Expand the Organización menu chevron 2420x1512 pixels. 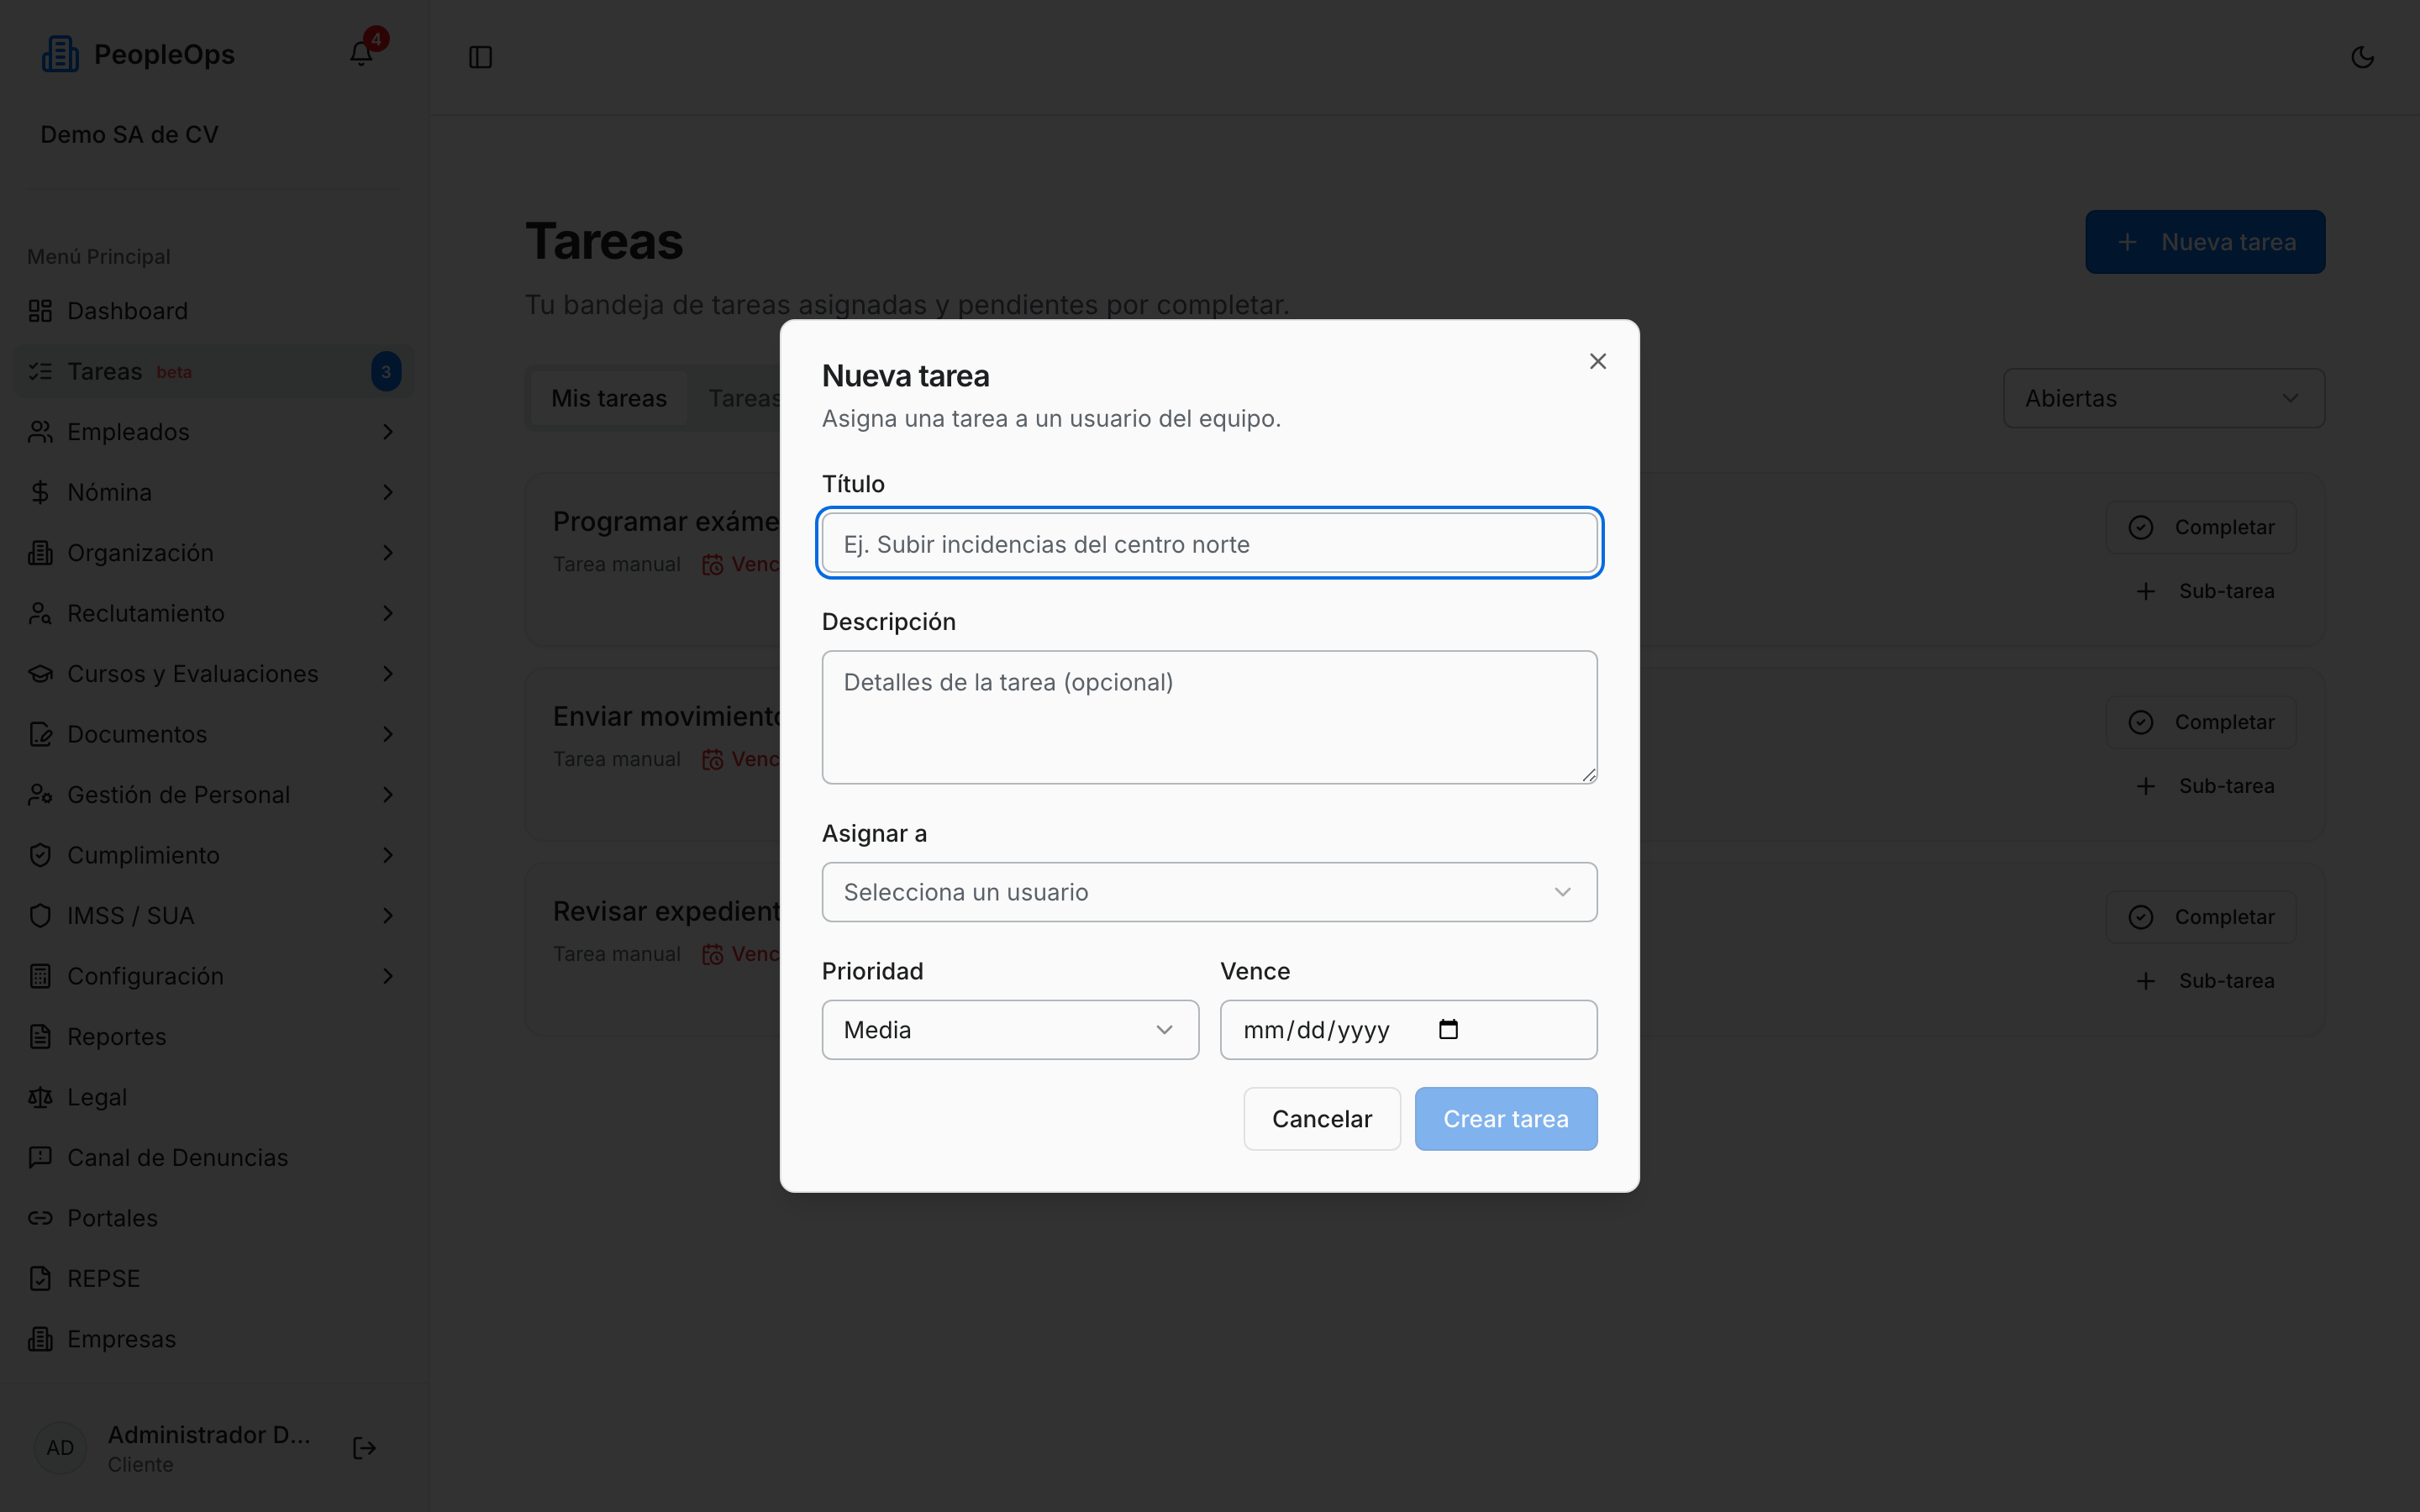pos(388,553)
